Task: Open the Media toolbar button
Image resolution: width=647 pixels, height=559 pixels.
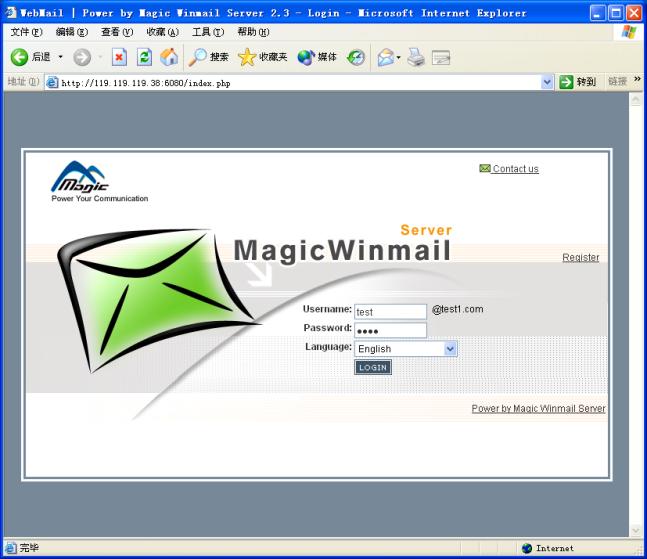Action: tap(306, 57)
